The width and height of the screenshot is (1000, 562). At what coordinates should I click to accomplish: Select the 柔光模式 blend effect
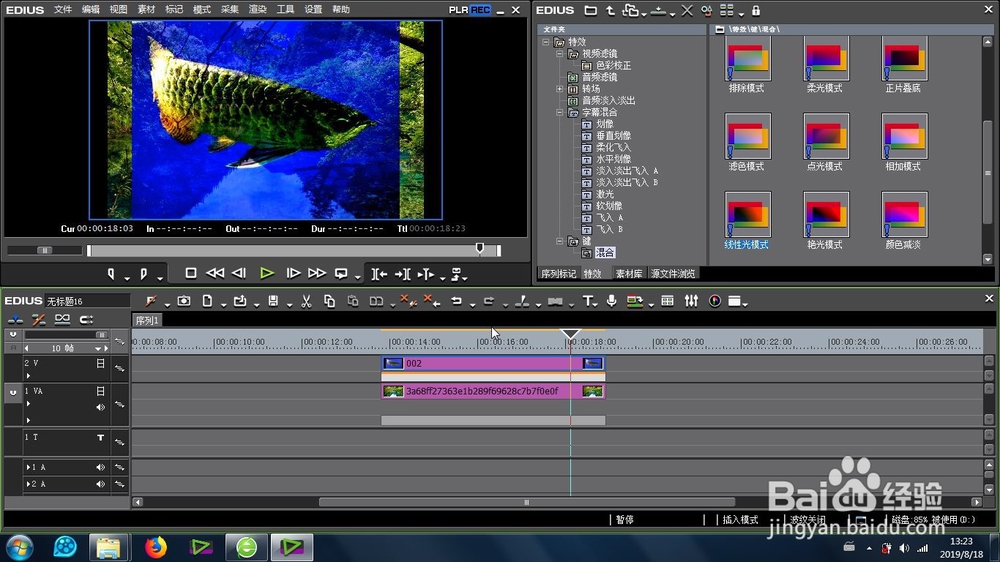click(x=825, y=66)
